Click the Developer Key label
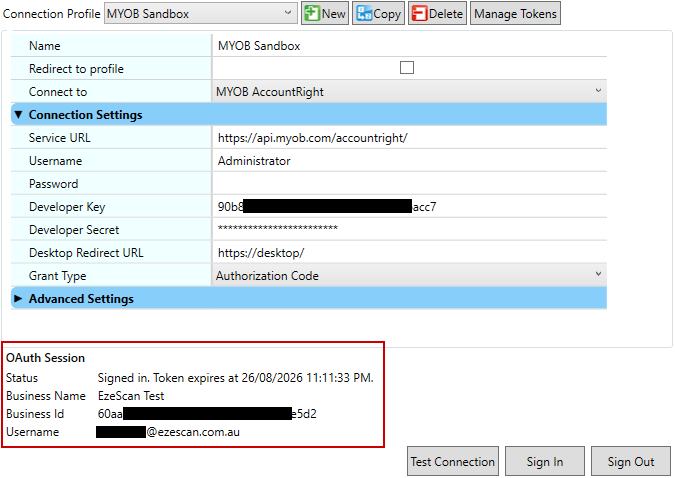Image resolution: width=675 pixels, height=478 pixels. pos(67,207)
